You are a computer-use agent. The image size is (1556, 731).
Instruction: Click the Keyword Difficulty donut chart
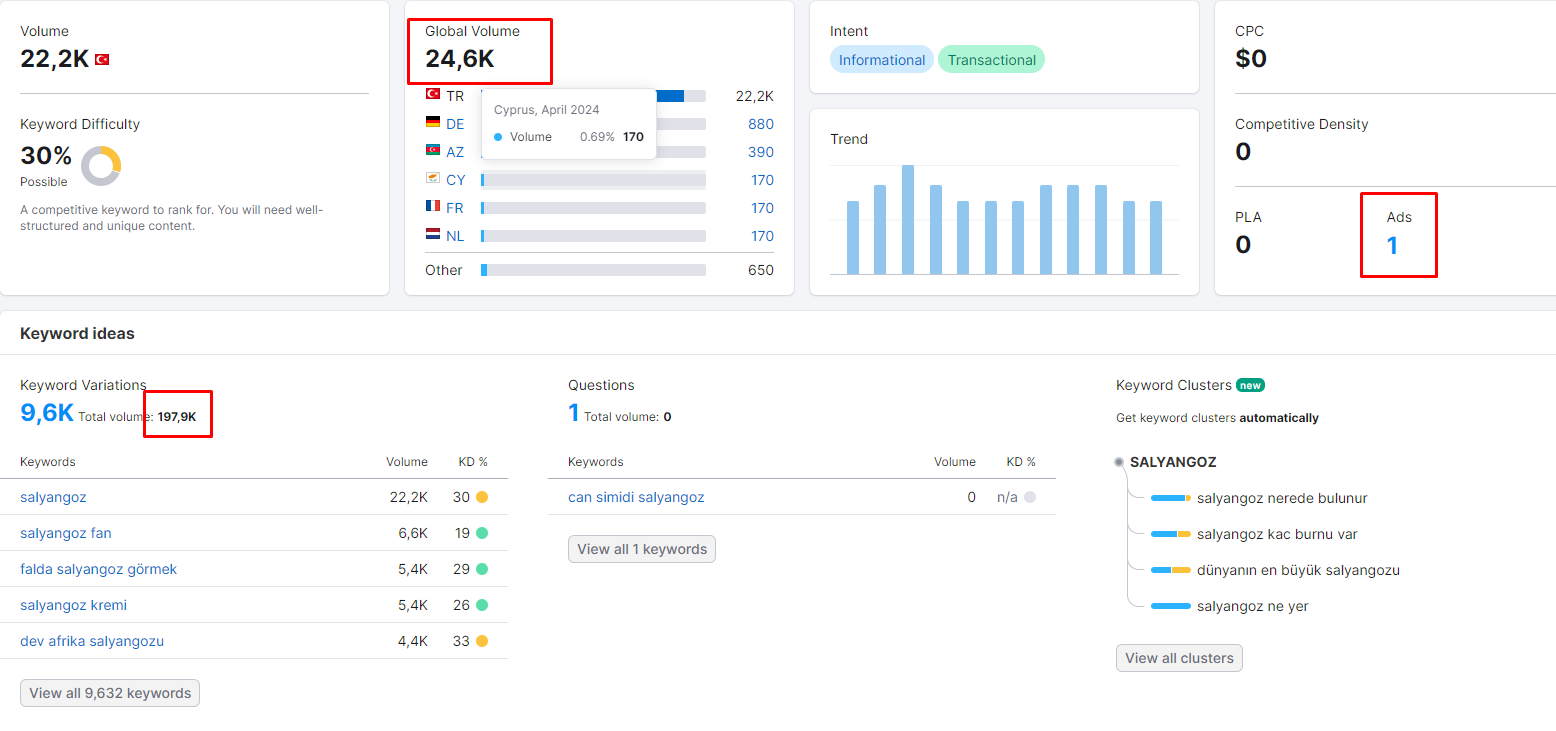(x=101, y=166)
